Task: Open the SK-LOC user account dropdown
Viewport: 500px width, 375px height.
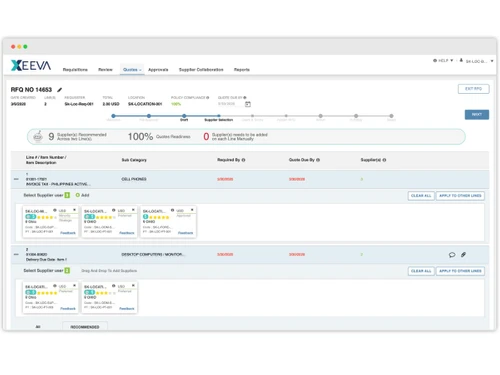Action: coord(477,61)
